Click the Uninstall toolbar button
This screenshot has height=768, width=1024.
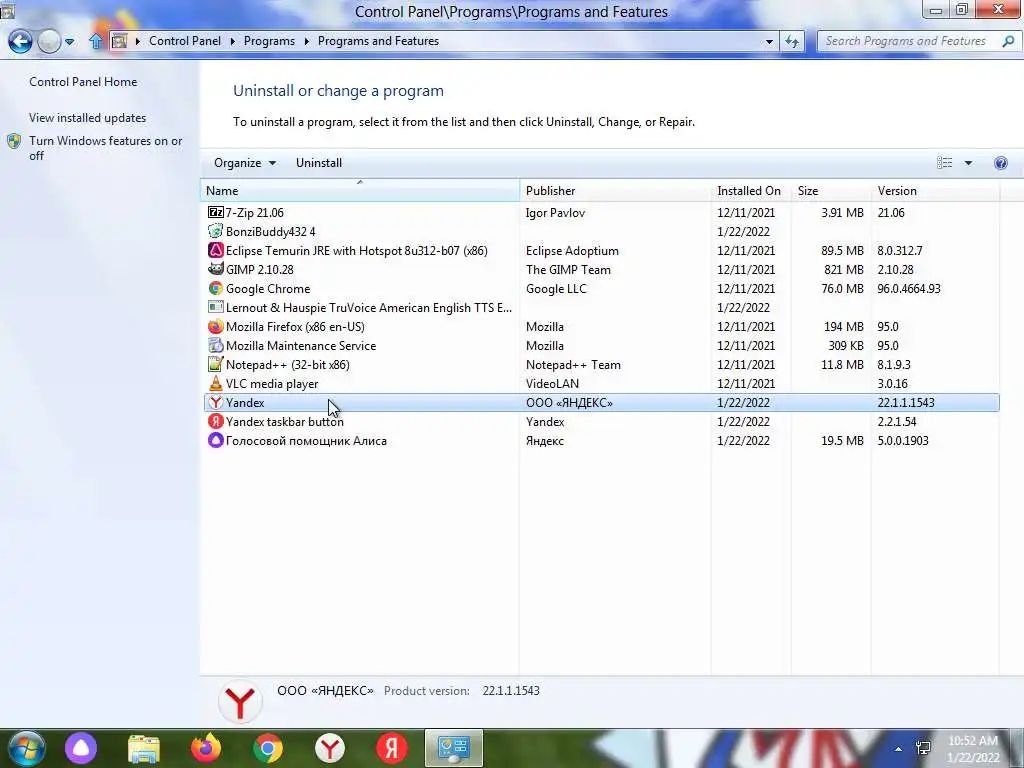[319, 163]
